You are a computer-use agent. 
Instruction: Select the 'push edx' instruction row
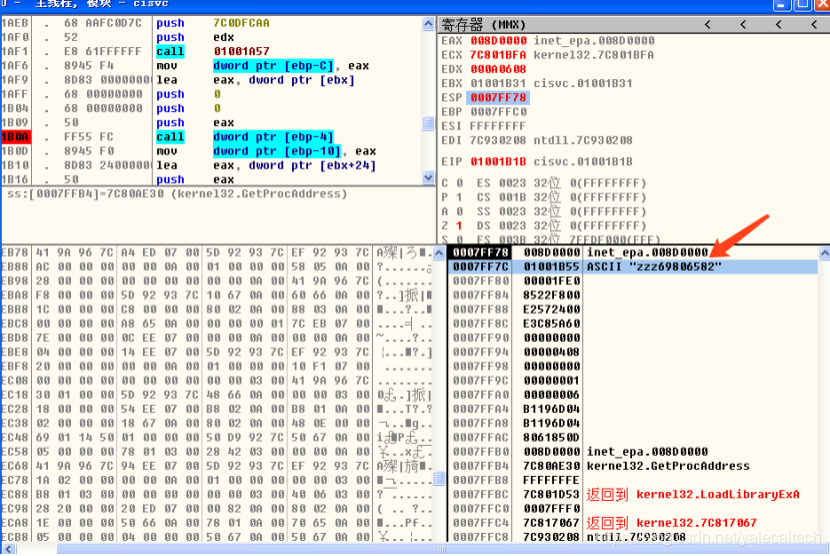tap(212, 38)
